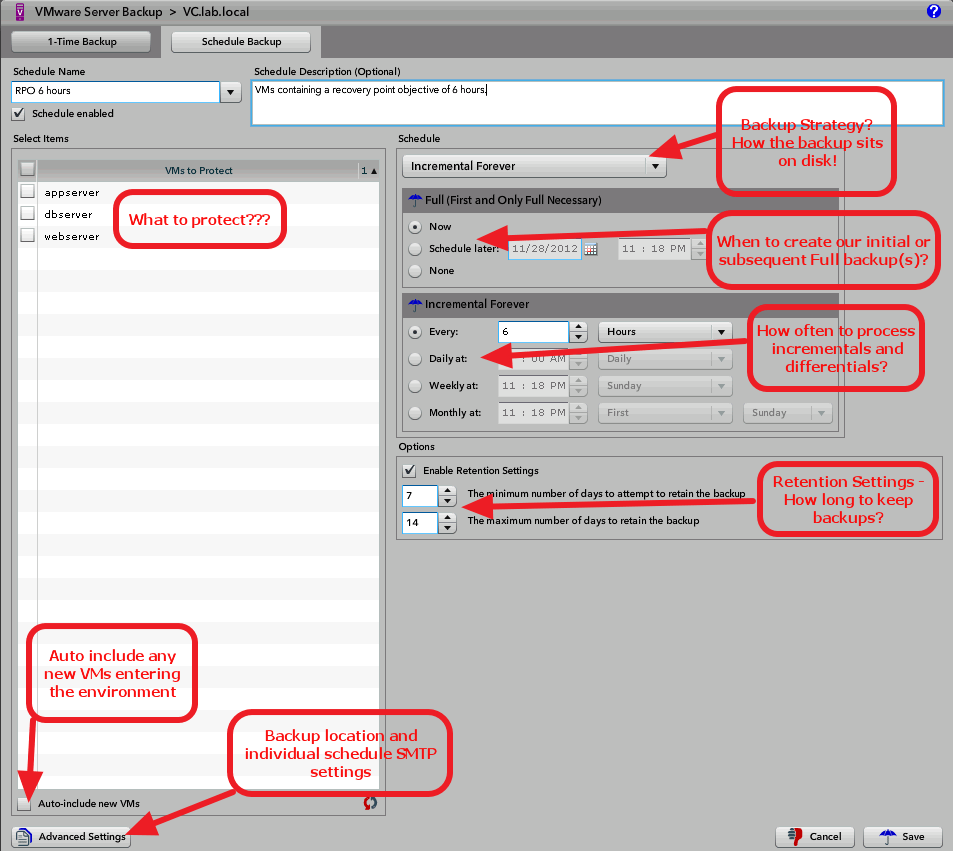
Task: Open Advanced Settings
Action: [71, 837]
